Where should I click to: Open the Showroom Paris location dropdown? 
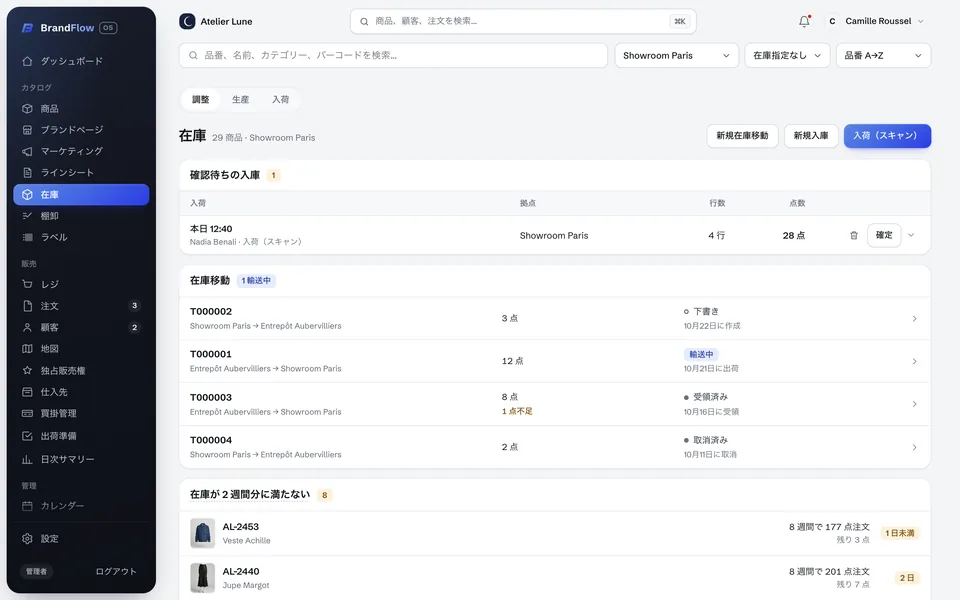tap(677, 55)
